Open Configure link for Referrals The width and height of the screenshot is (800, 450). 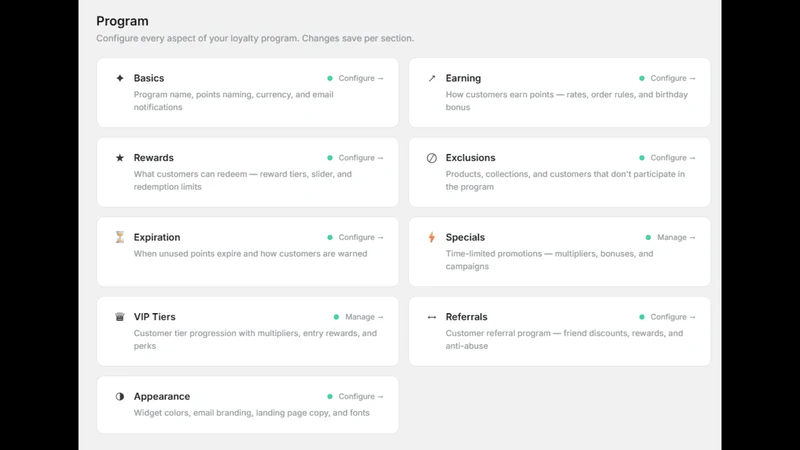click(672, 317)
